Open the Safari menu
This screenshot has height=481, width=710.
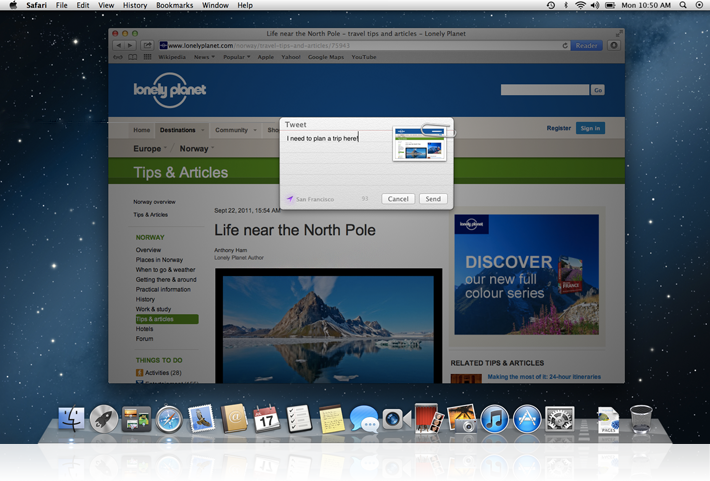click(36, 5)
